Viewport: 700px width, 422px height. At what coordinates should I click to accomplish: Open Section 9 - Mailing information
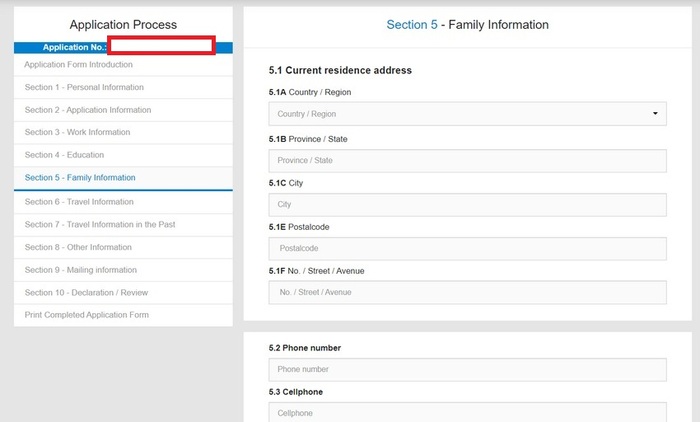(81, 270)
